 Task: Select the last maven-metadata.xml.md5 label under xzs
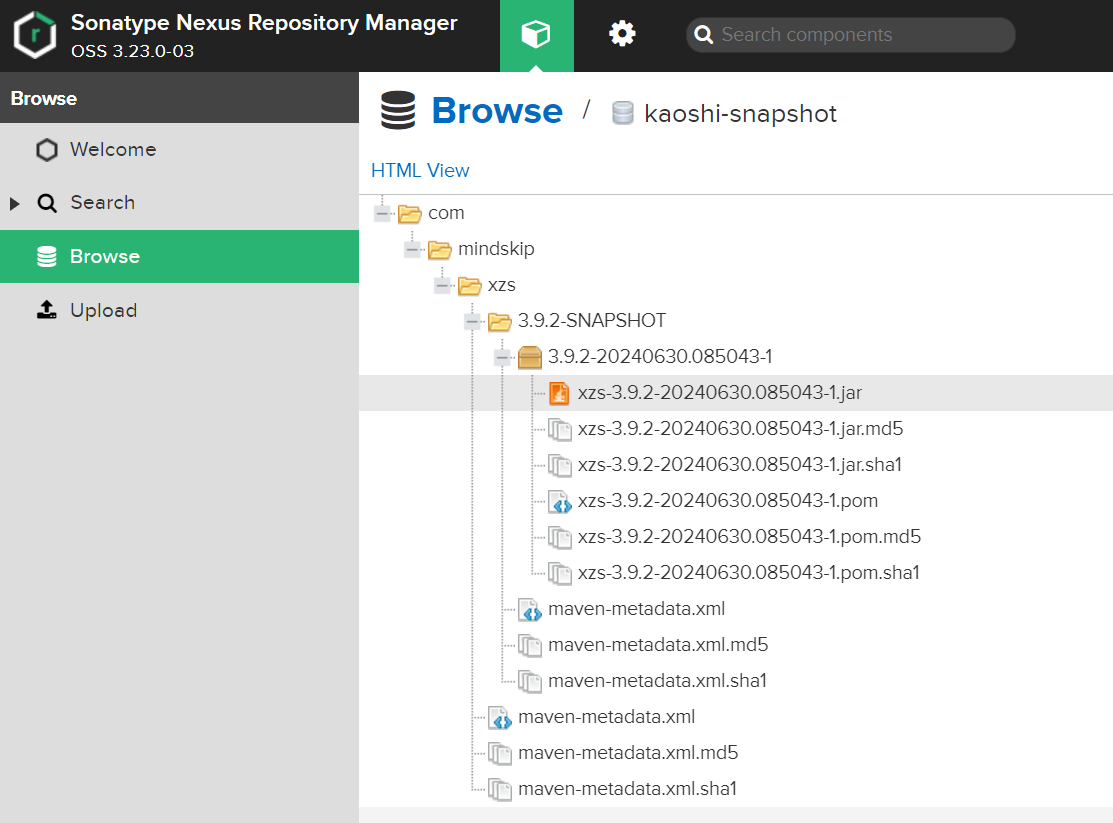point(628,753)
